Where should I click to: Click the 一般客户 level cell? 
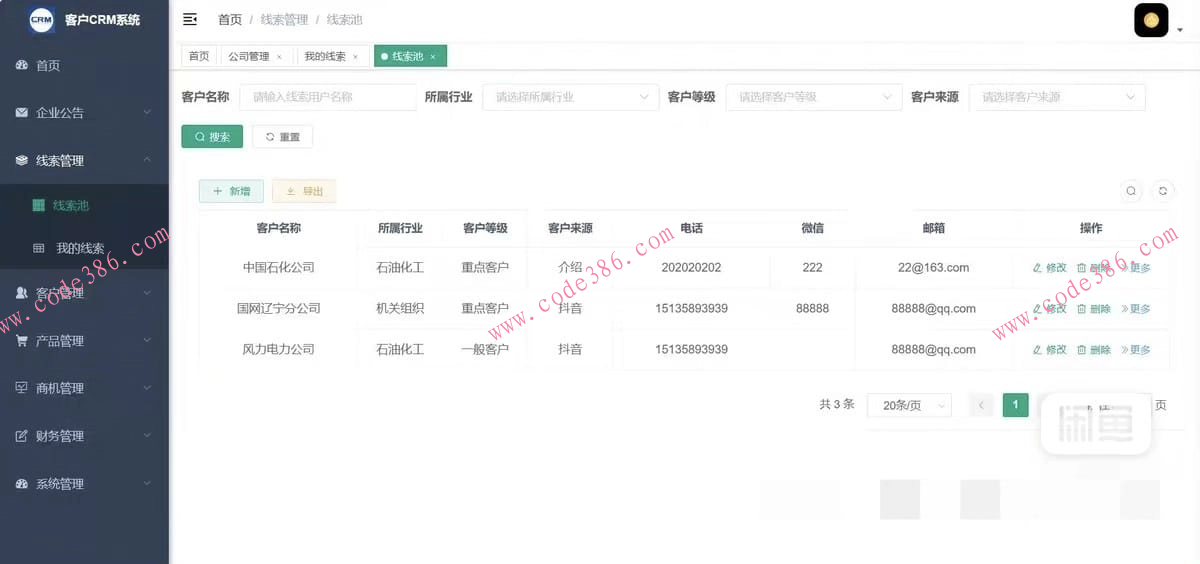pos(485,350)
